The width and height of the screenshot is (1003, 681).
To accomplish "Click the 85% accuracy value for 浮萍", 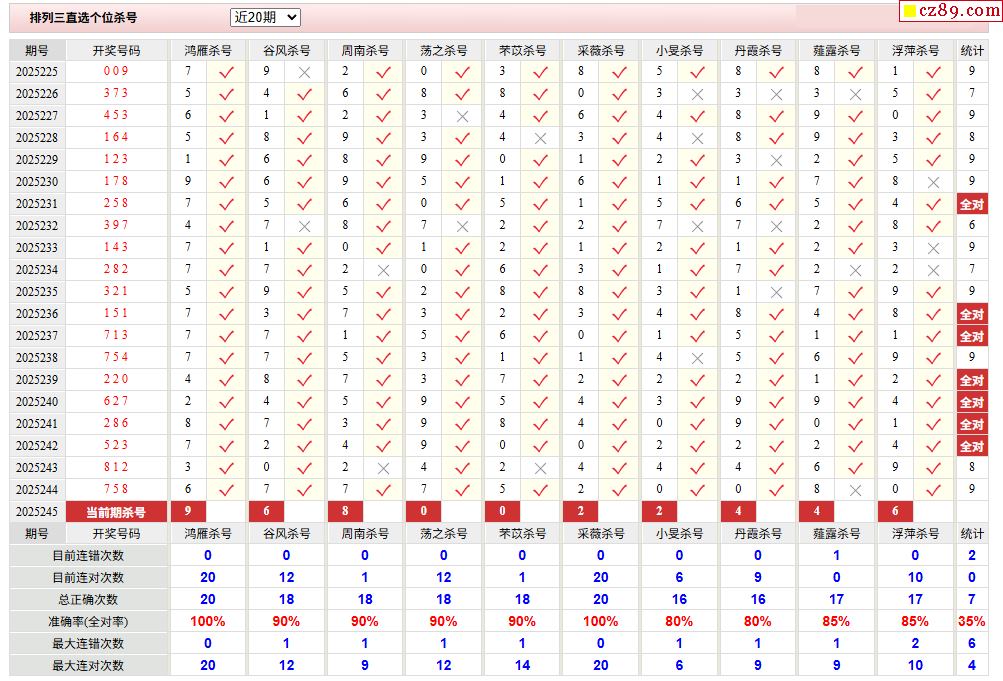I will (915, 621).
